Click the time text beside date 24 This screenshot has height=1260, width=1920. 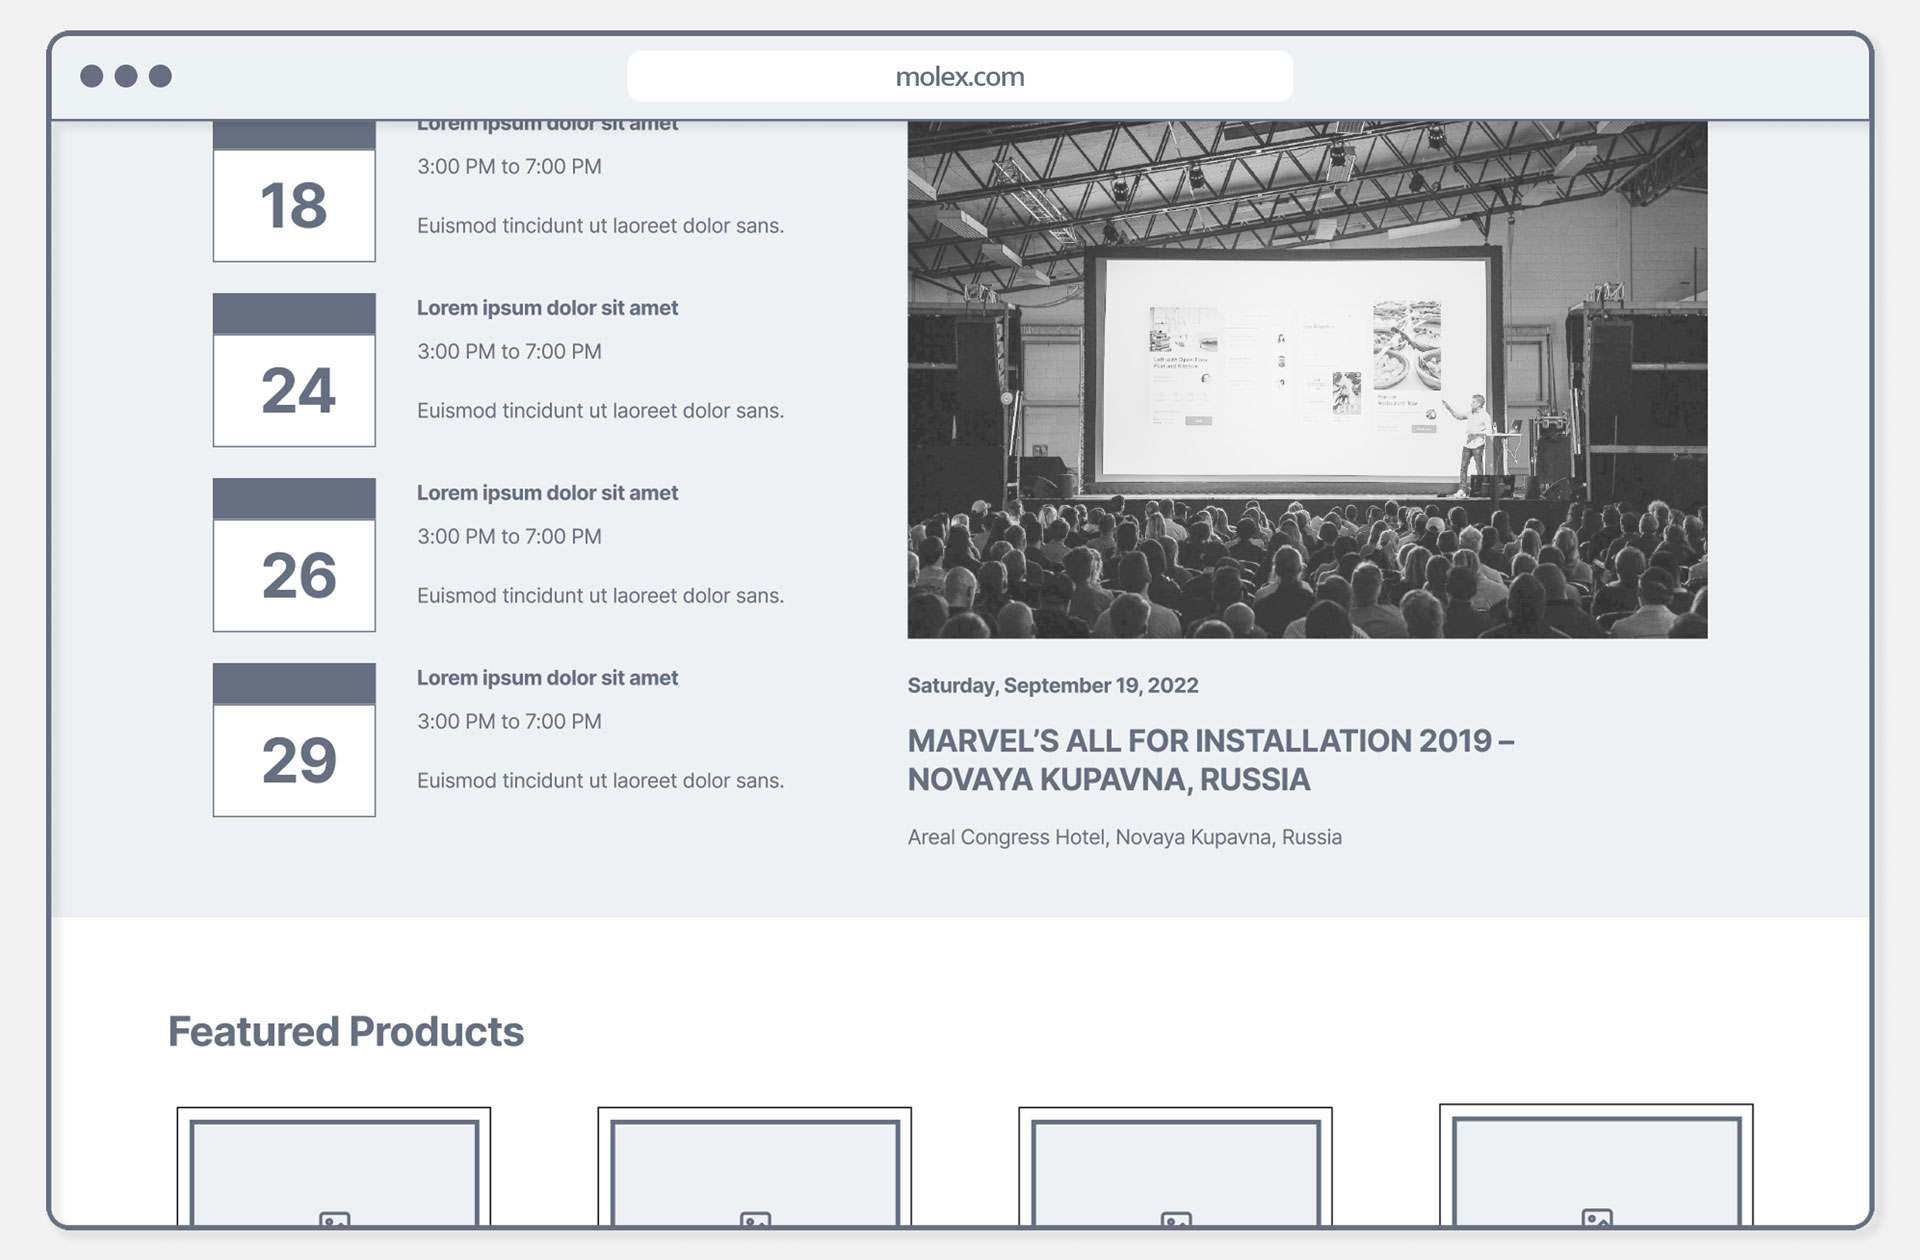[509, 352]
